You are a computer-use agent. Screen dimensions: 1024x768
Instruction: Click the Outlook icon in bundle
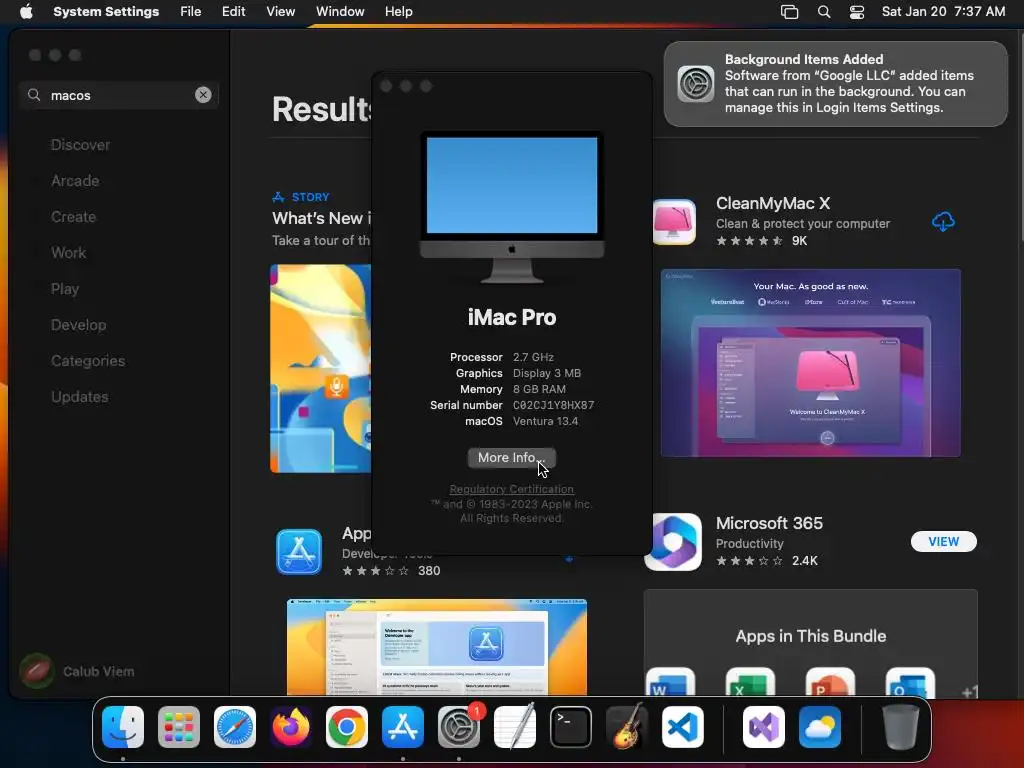pyautogui.click(x=910, y=682)
